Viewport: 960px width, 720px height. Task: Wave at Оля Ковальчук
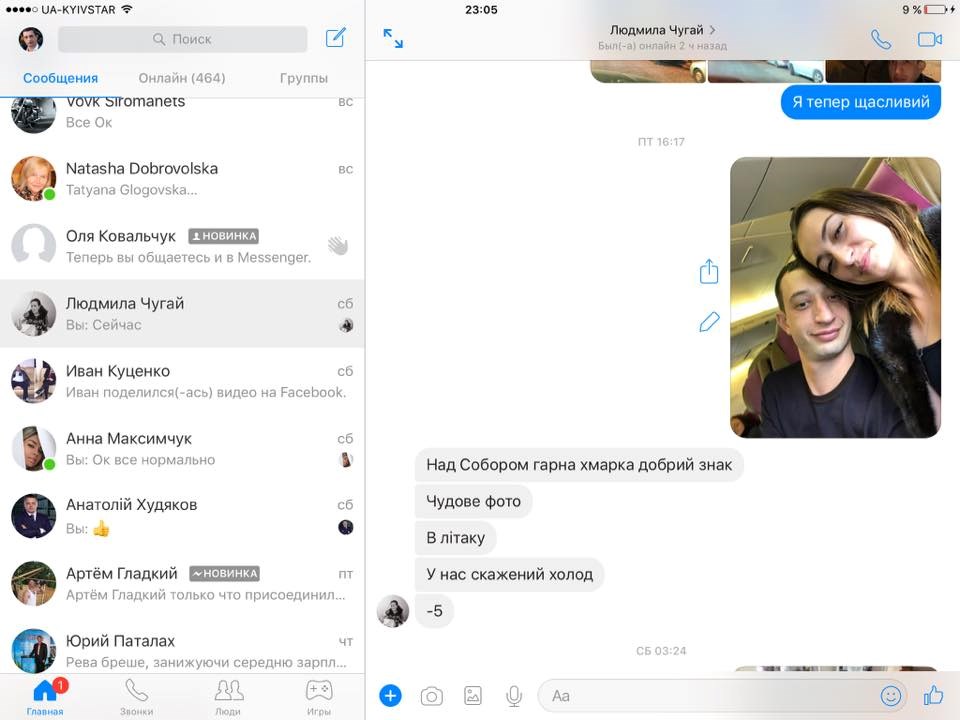pyautogui.click(x=338, y=245)
